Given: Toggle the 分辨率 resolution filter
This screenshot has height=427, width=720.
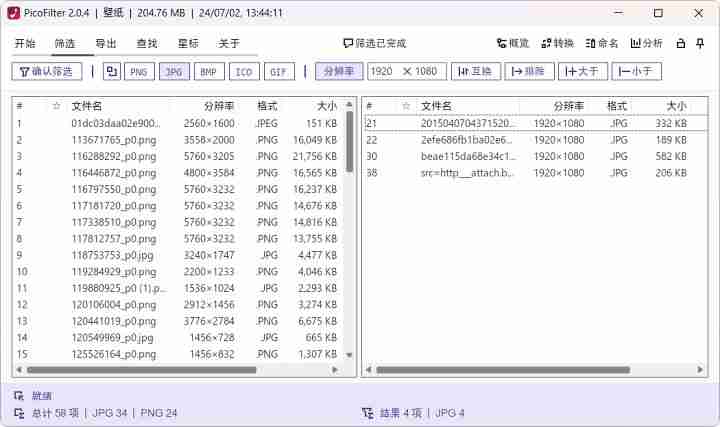Looking at the screenshot, I should tap(339, 72).
